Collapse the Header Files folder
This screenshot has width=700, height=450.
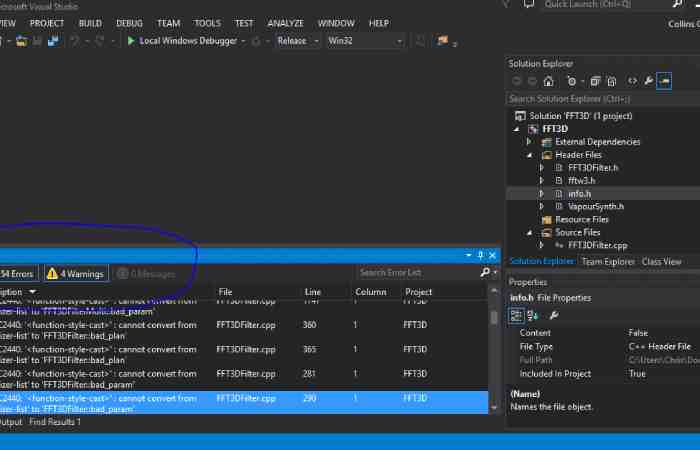point(529,155)
